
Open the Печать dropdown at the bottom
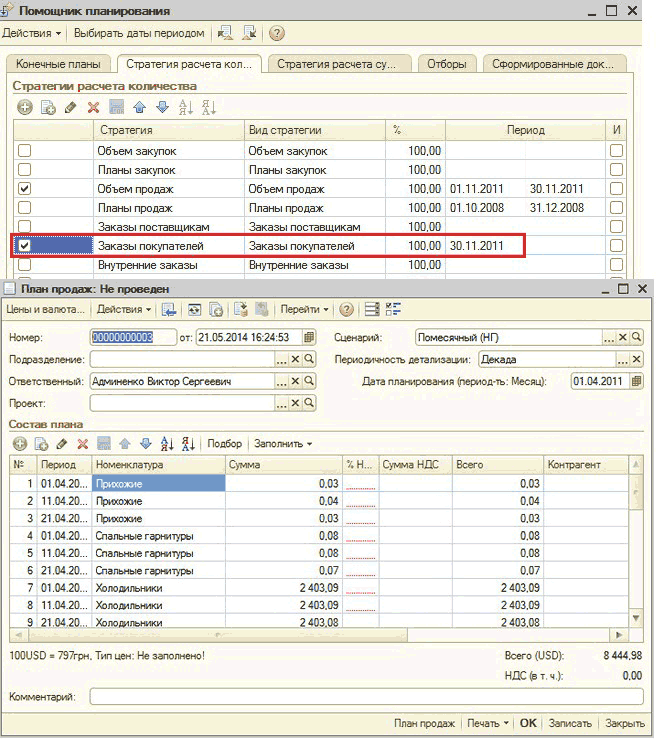[488, 723]
